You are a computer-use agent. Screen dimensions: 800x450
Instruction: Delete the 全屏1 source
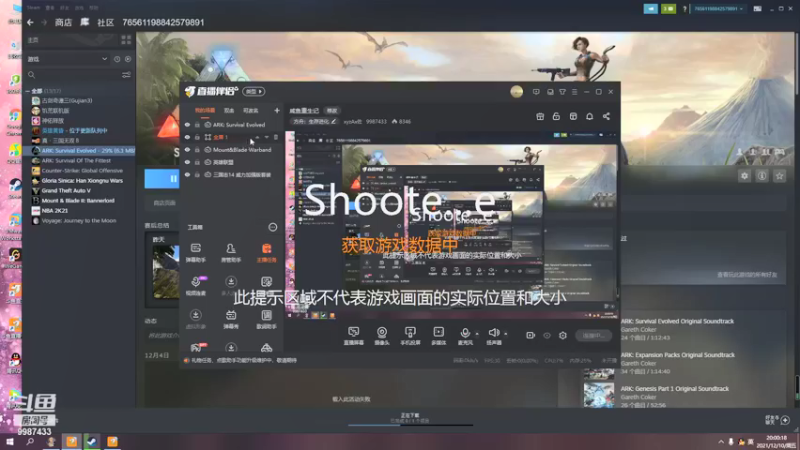pos(276,137)
